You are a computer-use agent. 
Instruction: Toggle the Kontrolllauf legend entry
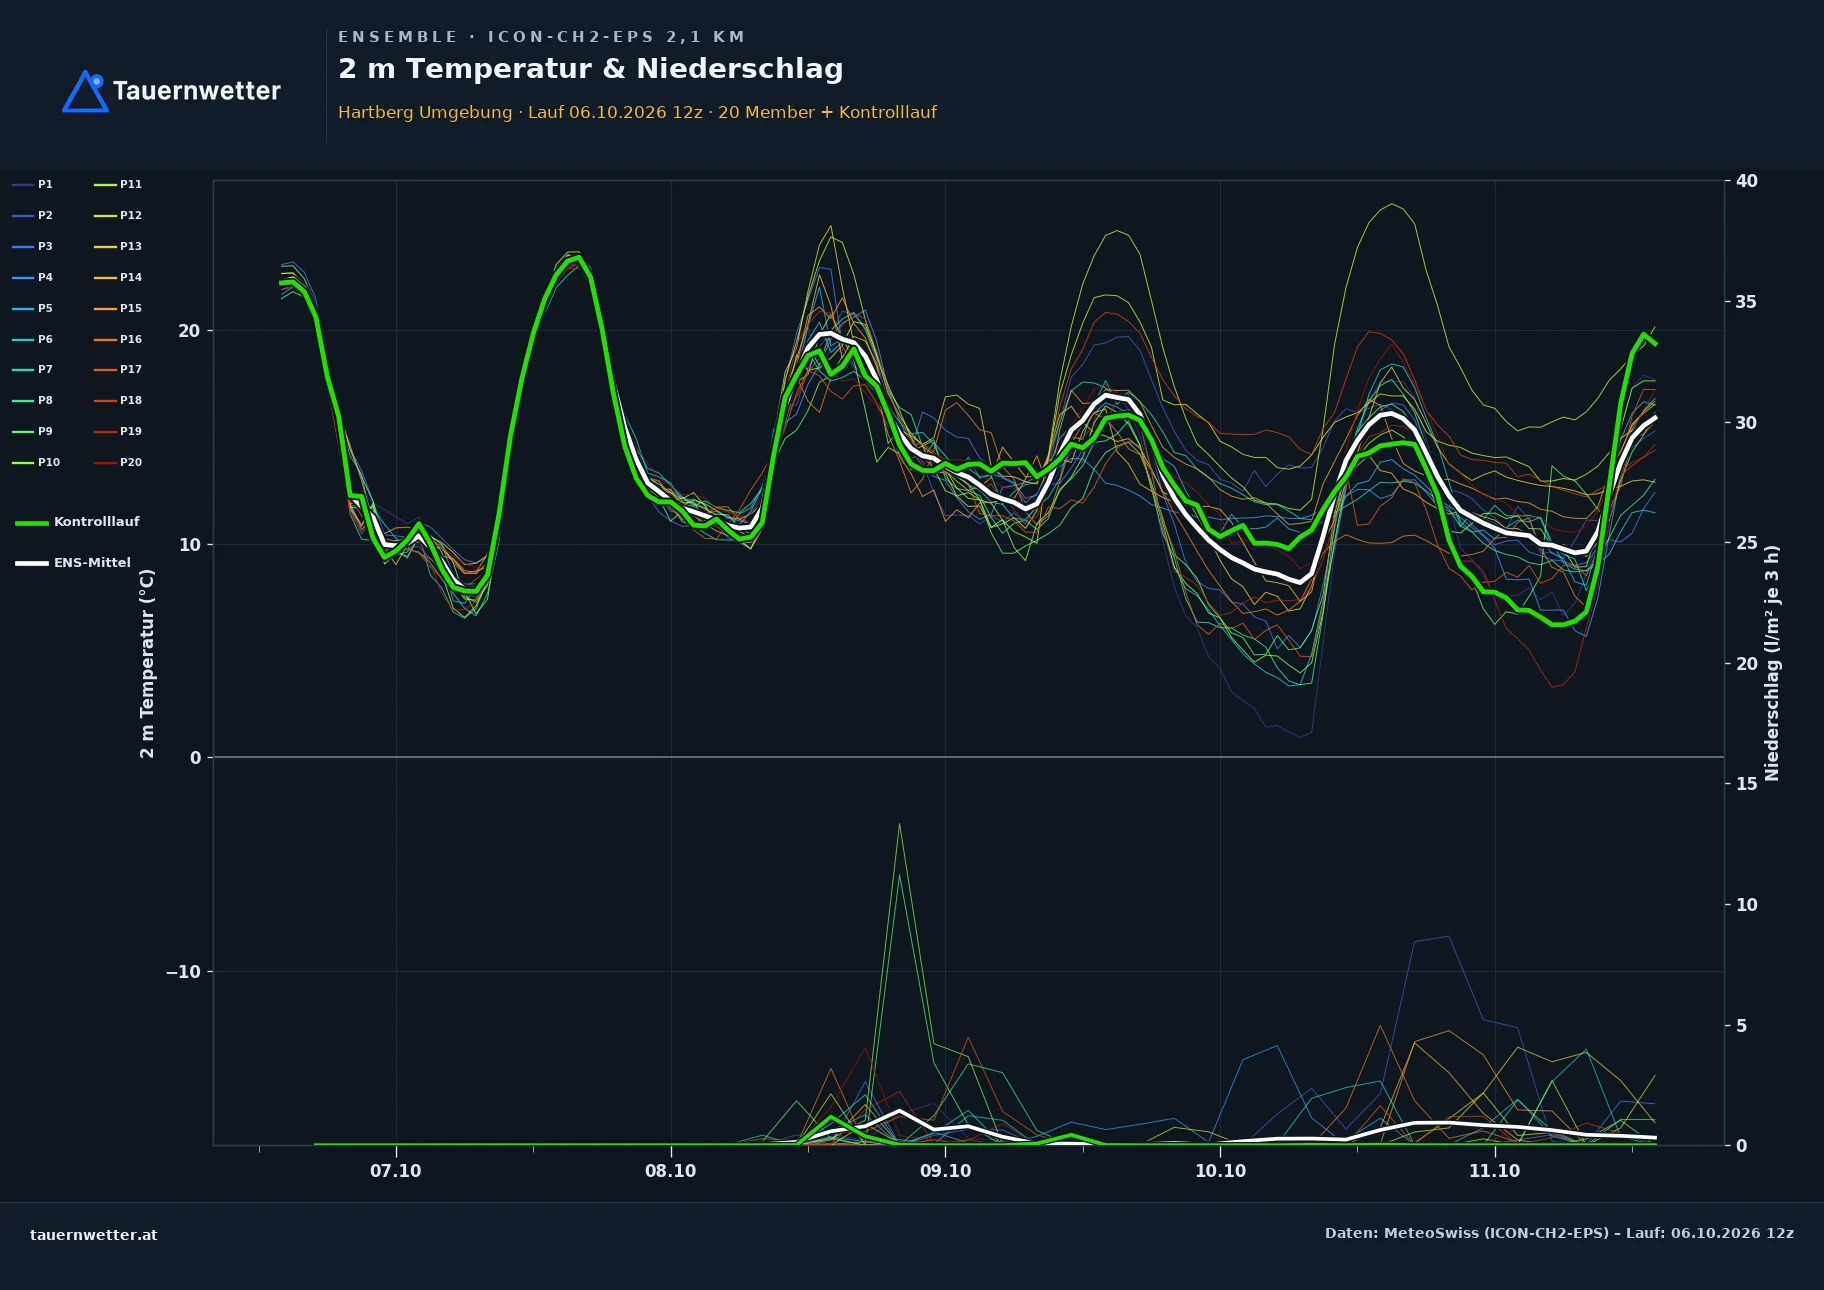coord(77,522)
